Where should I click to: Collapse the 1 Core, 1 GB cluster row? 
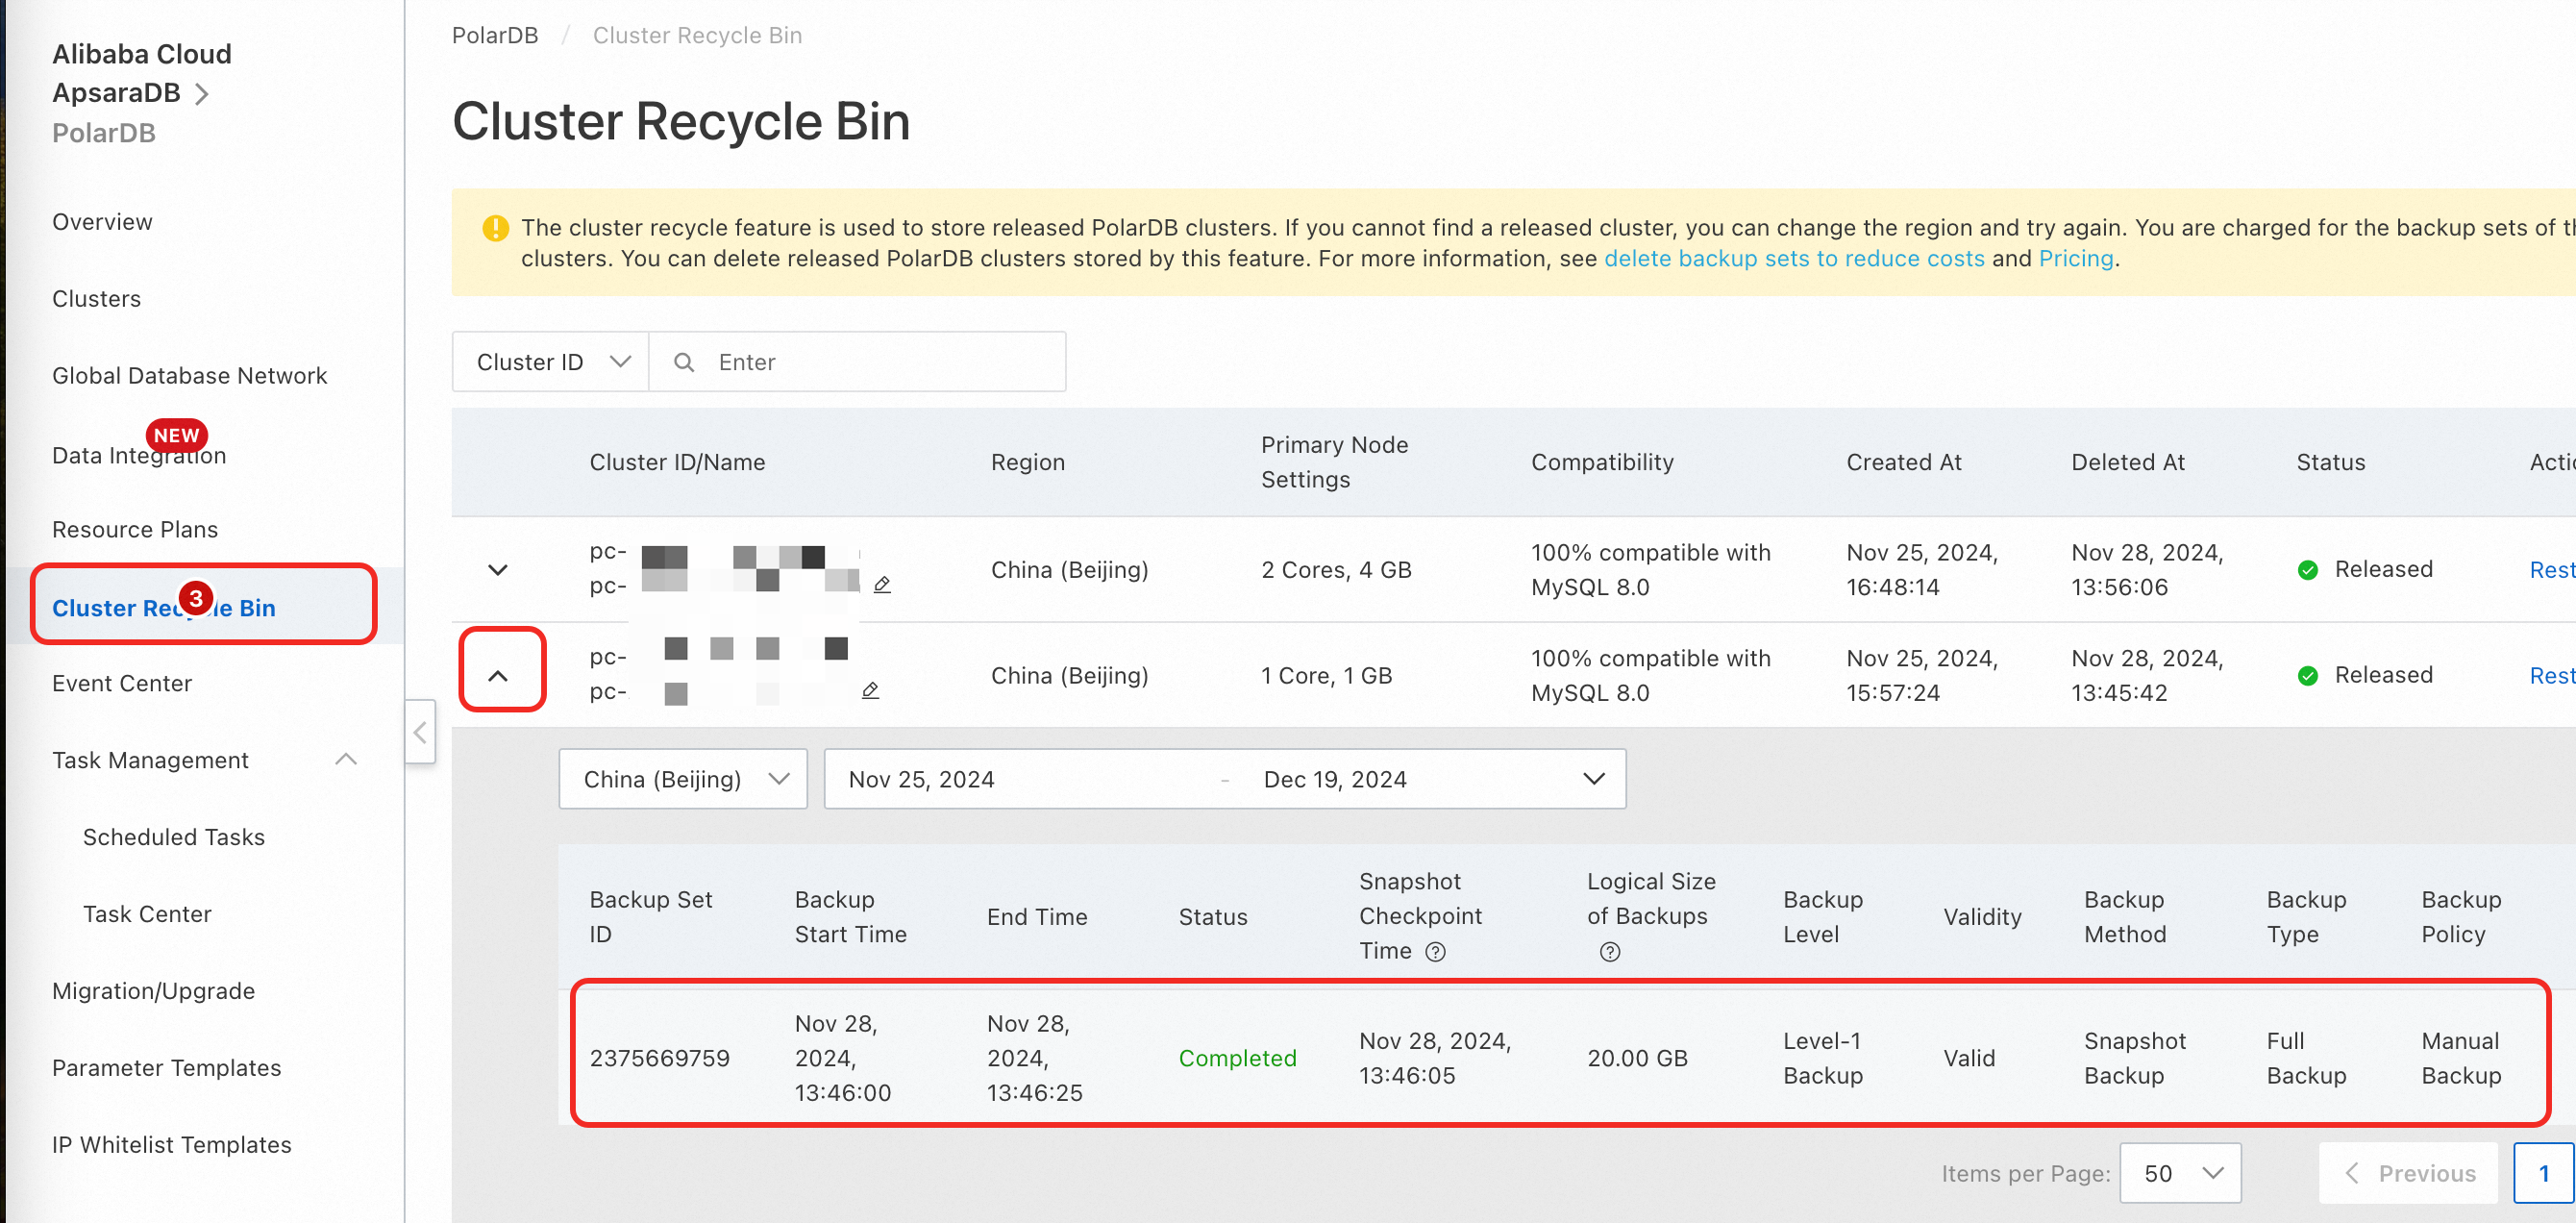pos(498,676)
